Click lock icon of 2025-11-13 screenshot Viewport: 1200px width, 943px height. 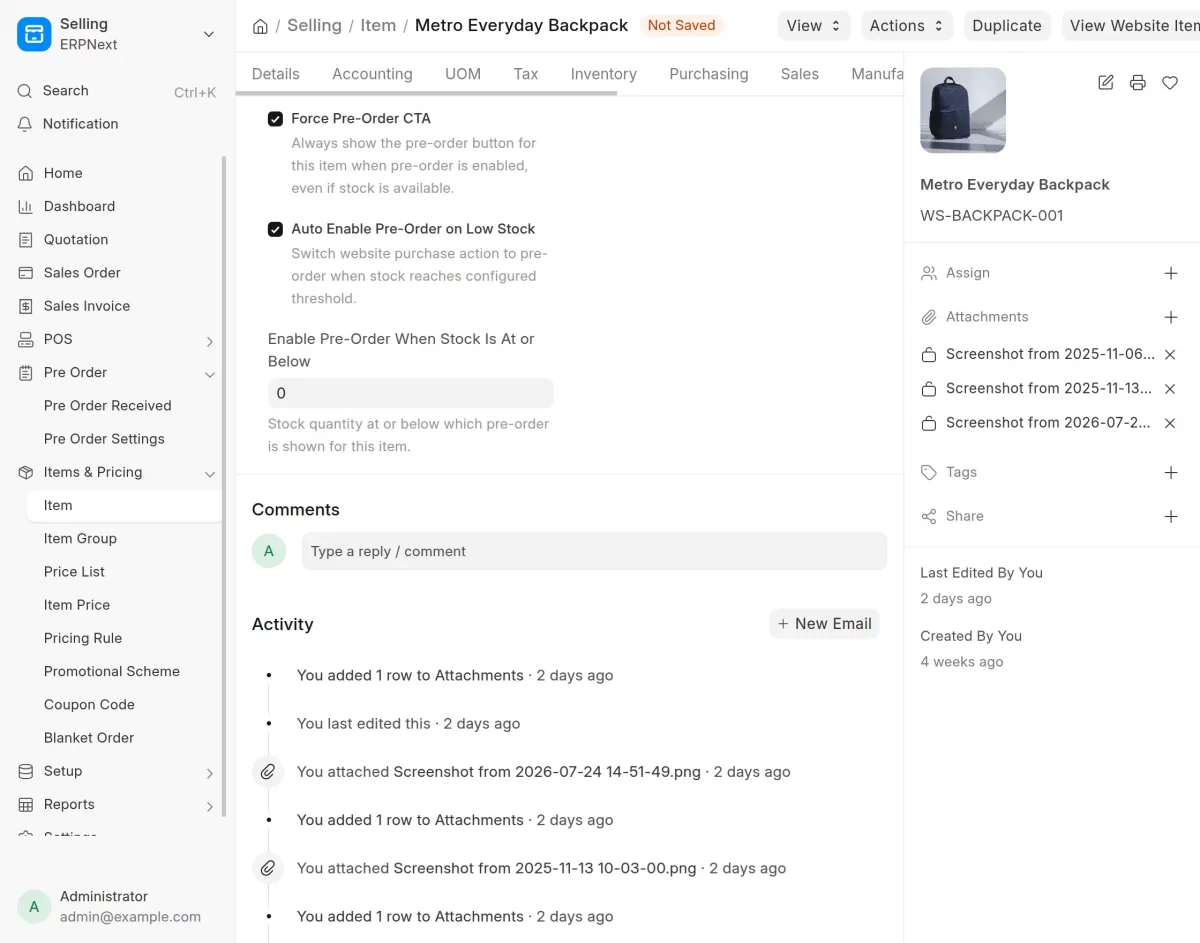point(929,388)
